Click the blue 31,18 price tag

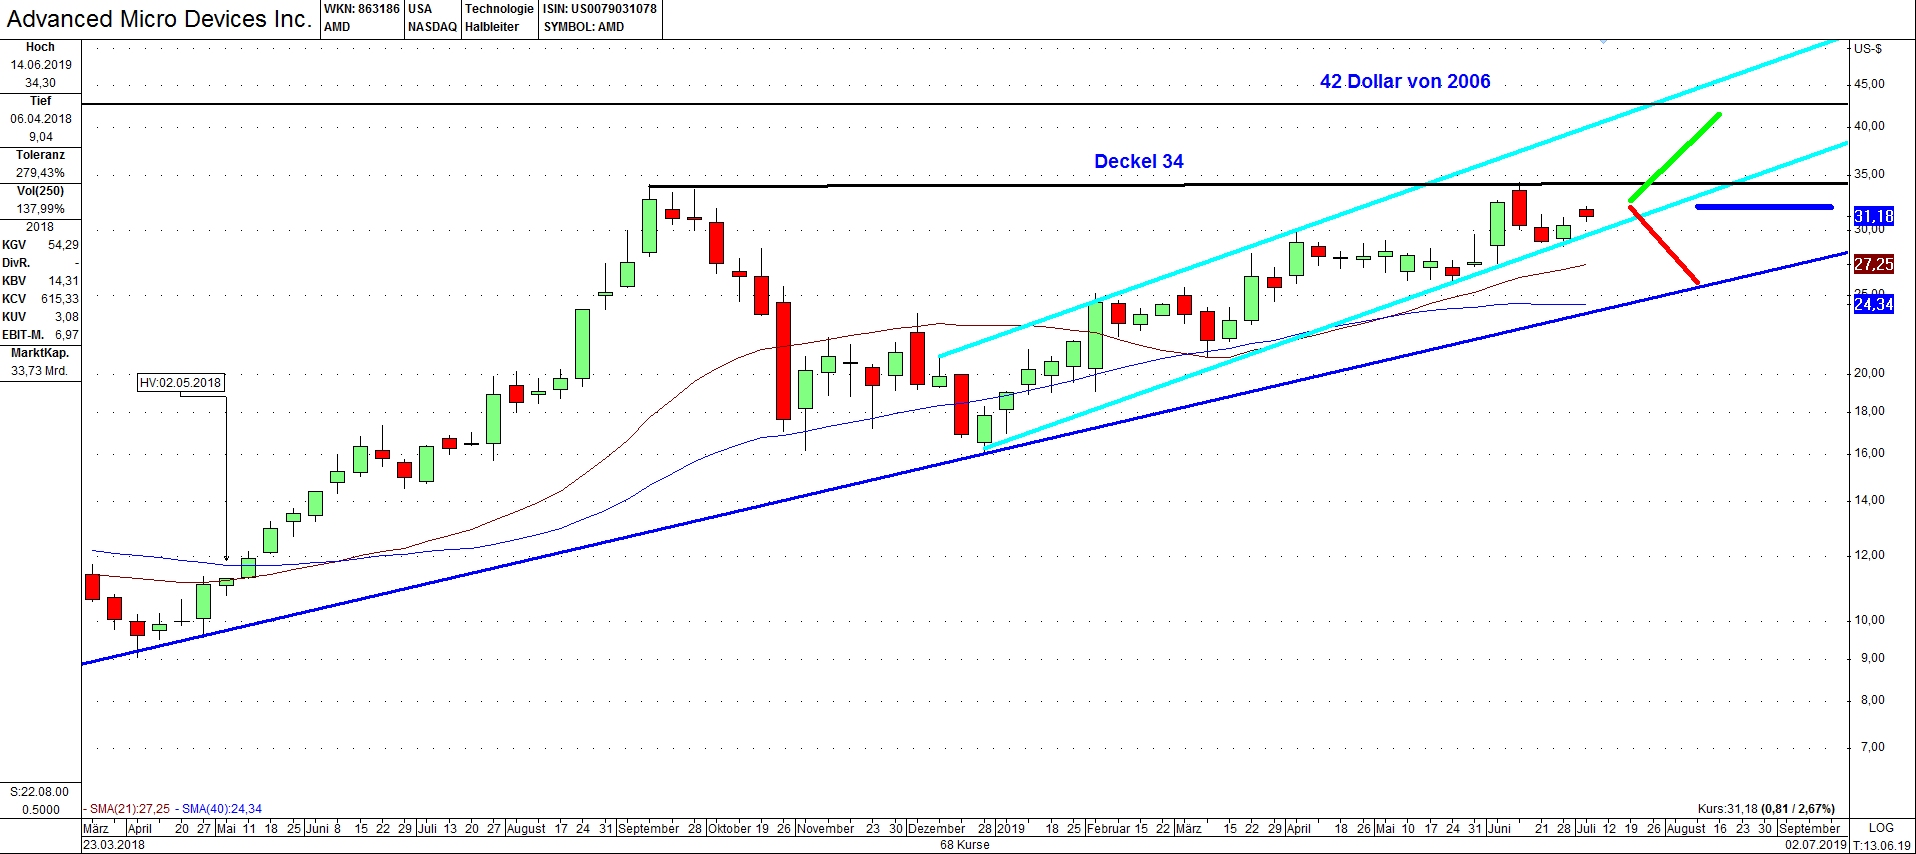coord(1873,216)
